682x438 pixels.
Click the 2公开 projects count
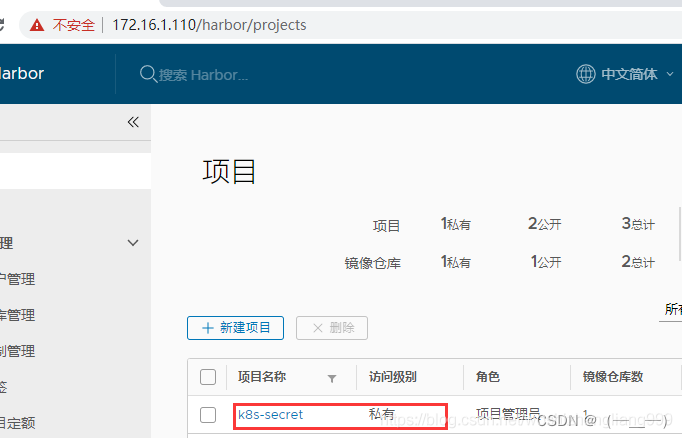(545, 224)
